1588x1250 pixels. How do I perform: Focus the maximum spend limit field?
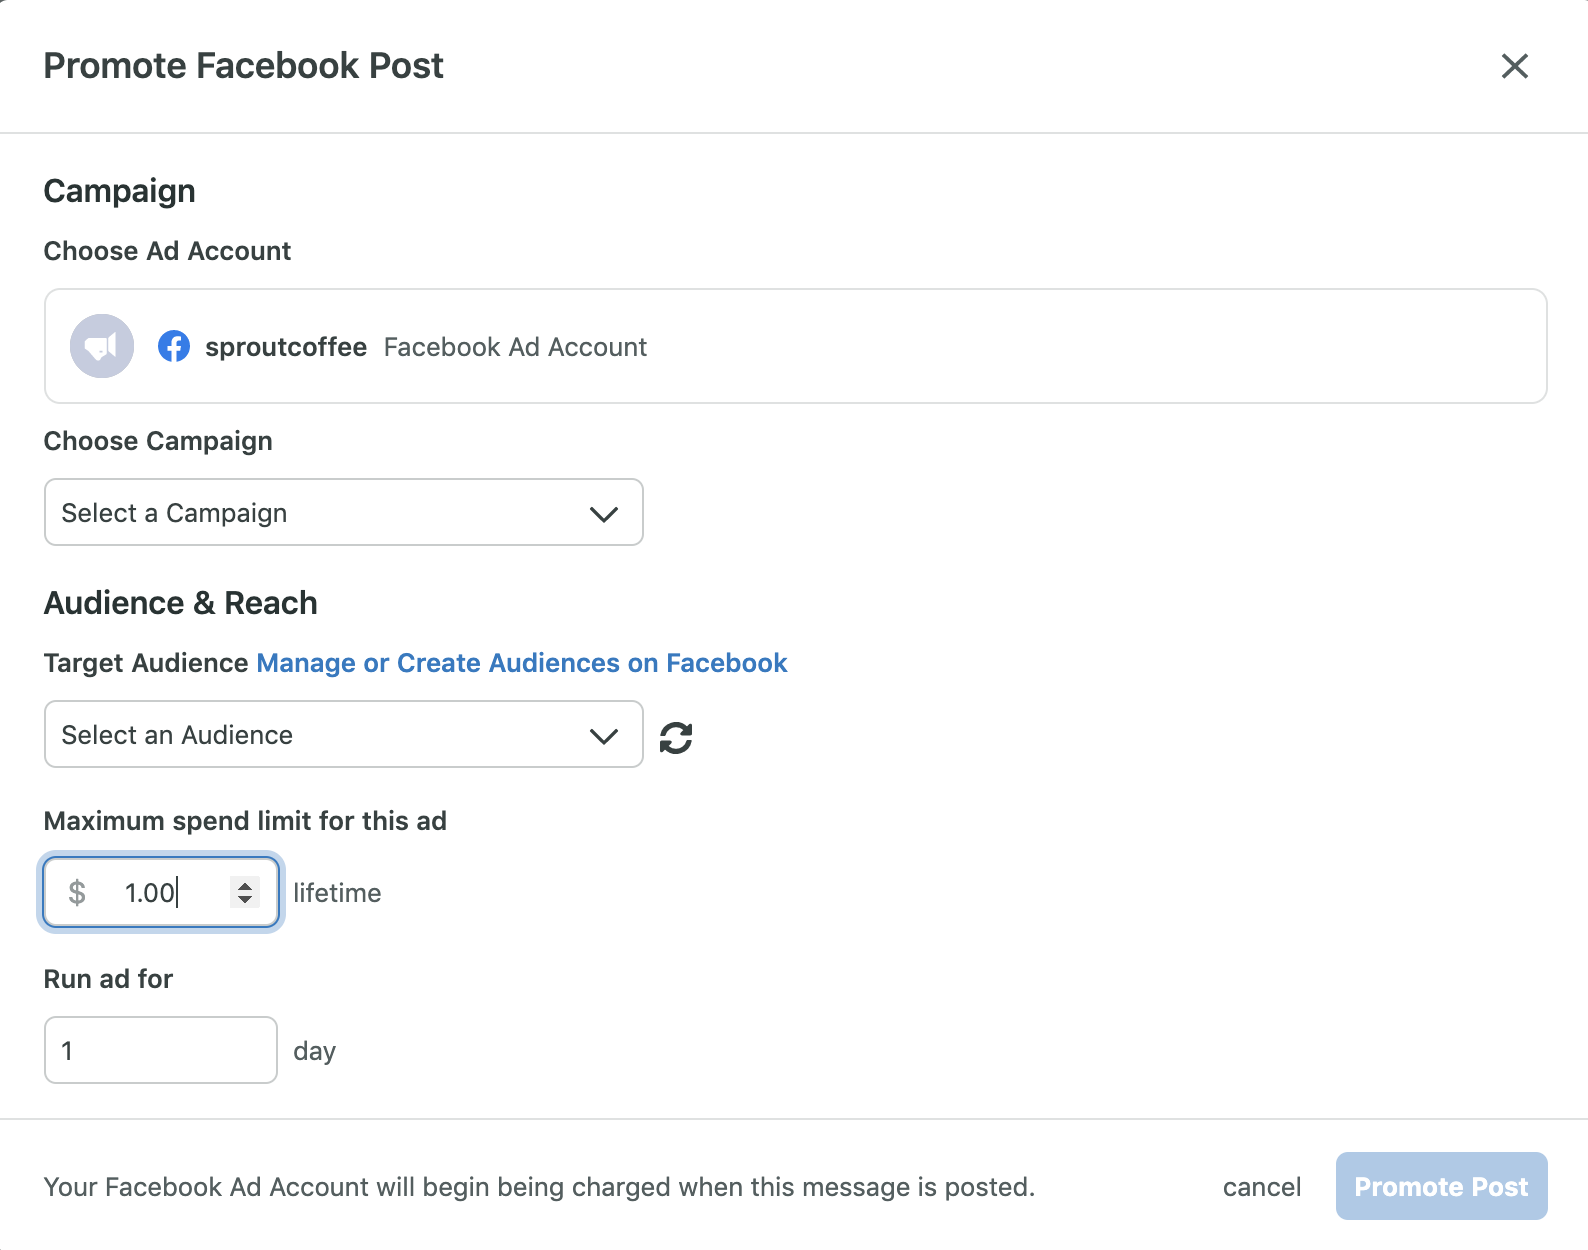[161, 892]
